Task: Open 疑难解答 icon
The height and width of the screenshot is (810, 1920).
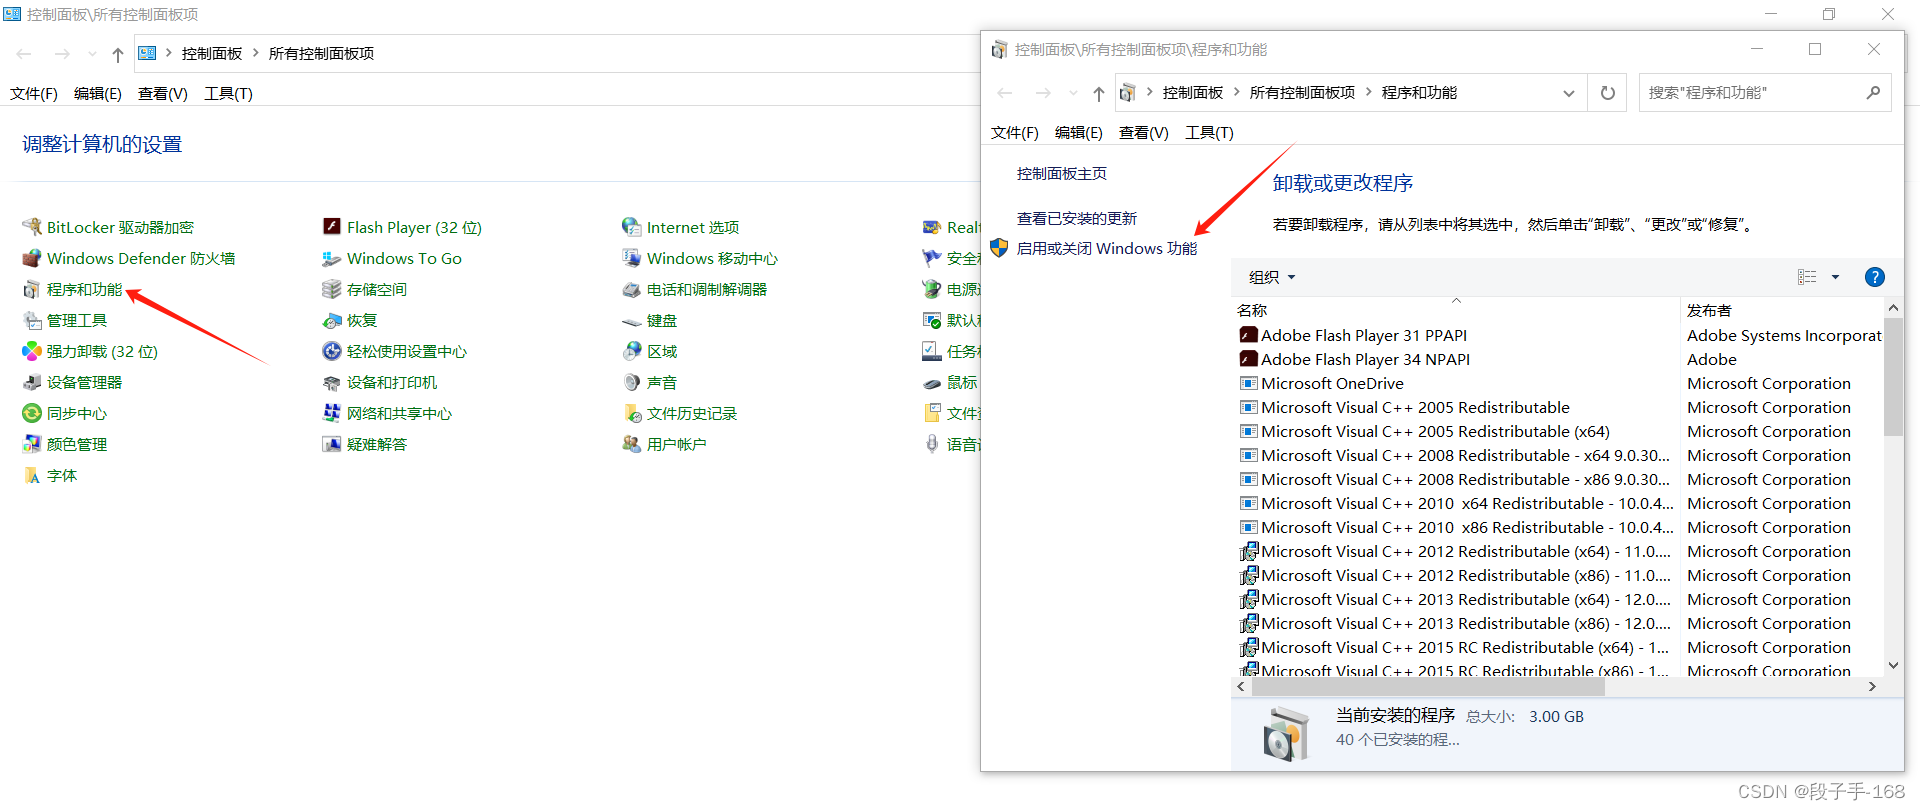Action: tap(332, 444)
